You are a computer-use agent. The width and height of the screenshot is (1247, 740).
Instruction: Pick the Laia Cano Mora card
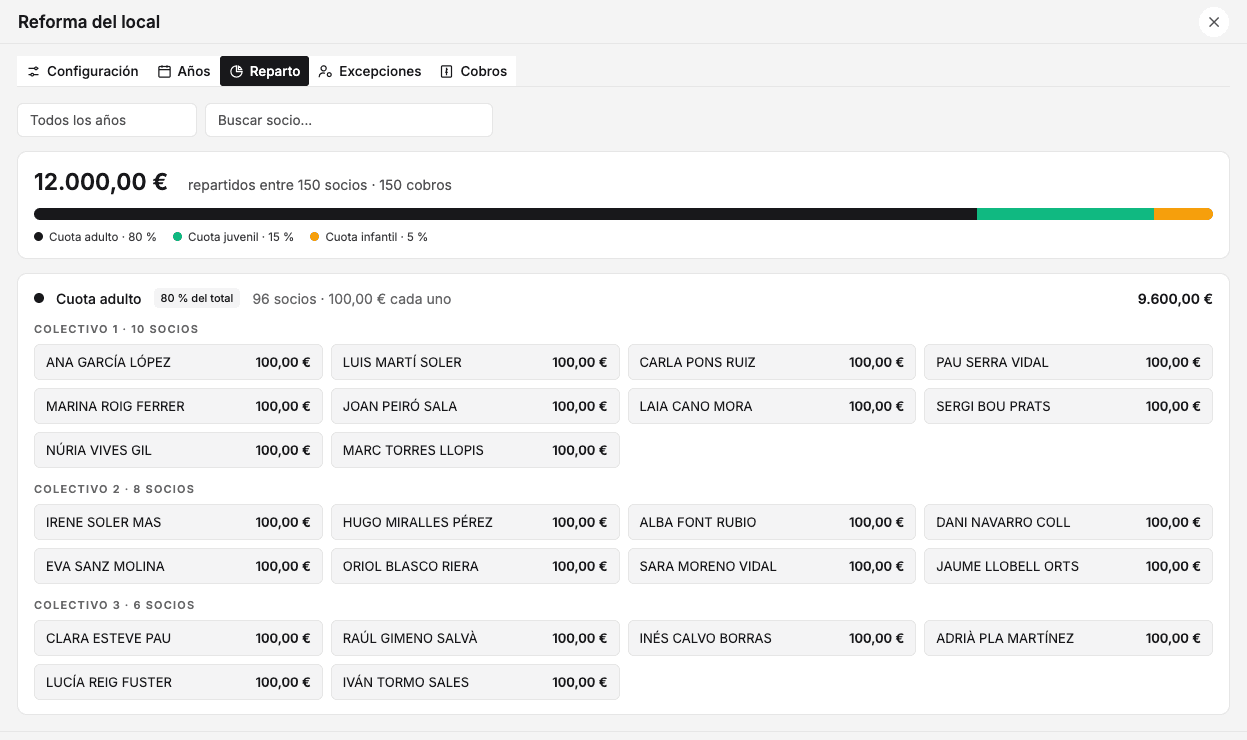772,406
